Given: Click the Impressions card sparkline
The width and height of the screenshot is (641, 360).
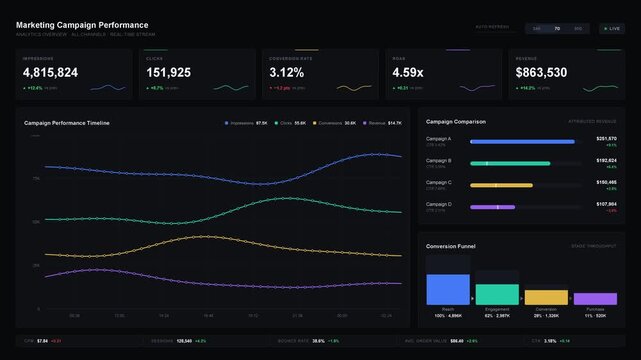Looking at the screenshot, I should tap(108, 87).
